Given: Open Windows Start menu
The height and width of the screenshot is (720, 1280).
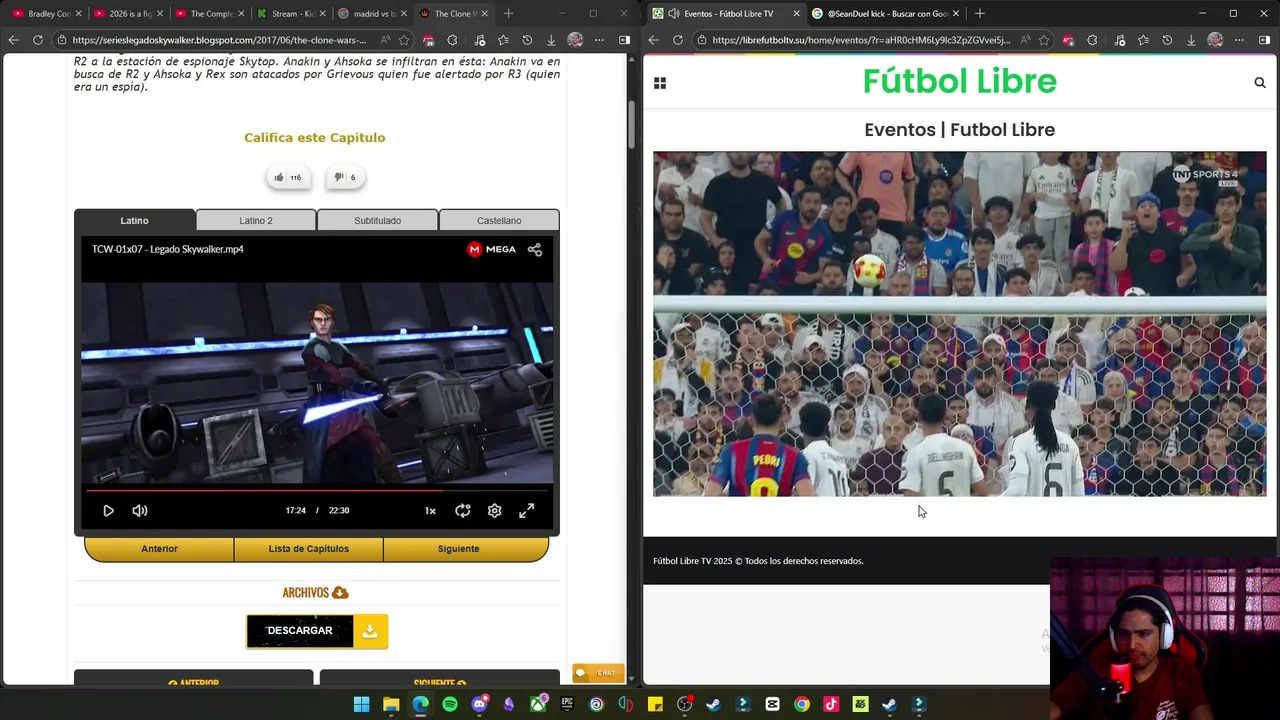Looking at the screenshot, I should click(x=361, y=704).
